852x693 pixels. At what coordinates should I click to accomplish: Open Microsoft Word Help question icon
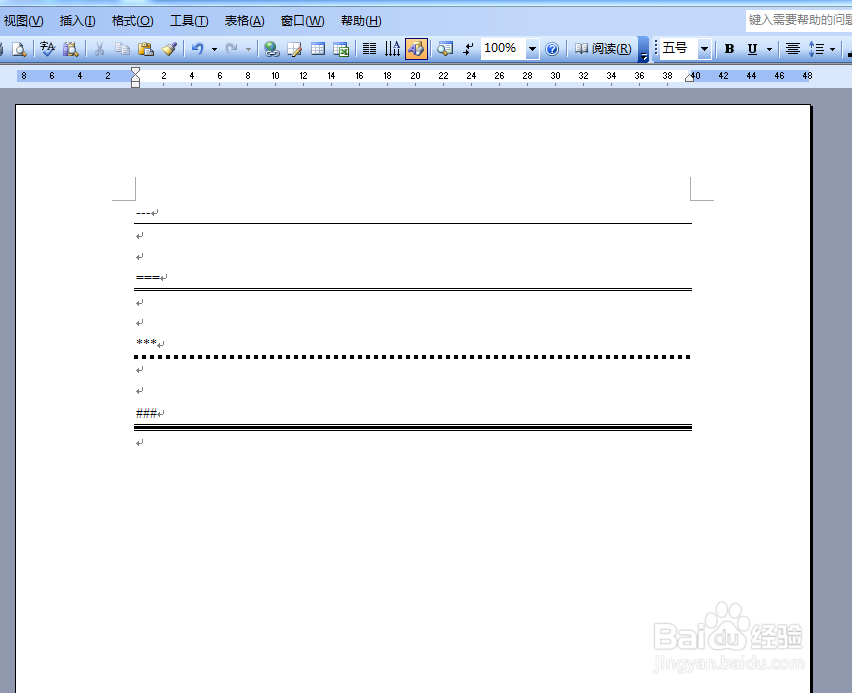point(552,49)
